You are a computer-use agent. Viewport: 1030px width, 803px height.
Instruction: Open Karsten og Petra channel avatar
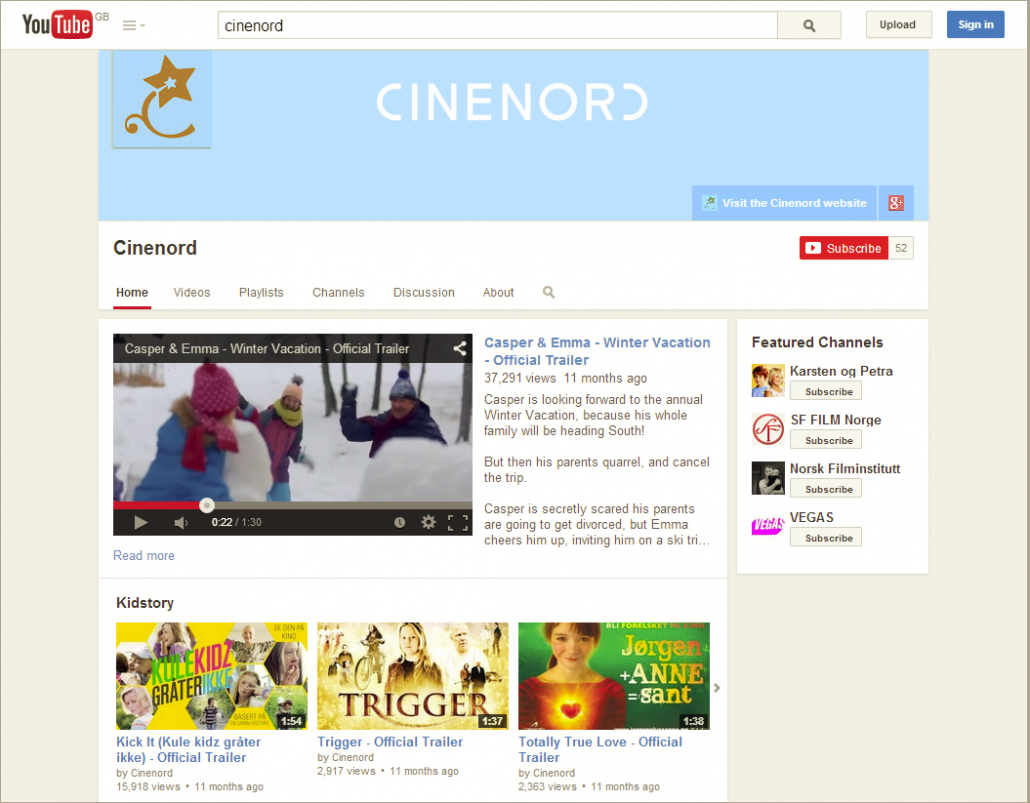pyautogui.click(x=768, y=381)
